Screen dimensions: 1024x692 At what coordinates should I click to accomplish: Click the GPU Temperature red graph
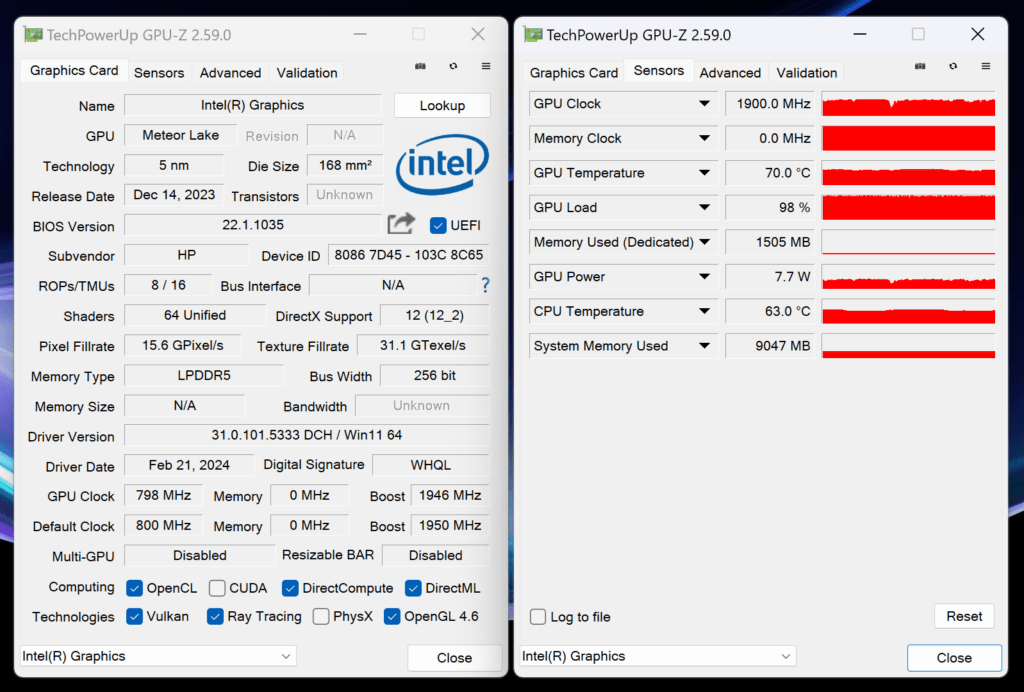908,173
